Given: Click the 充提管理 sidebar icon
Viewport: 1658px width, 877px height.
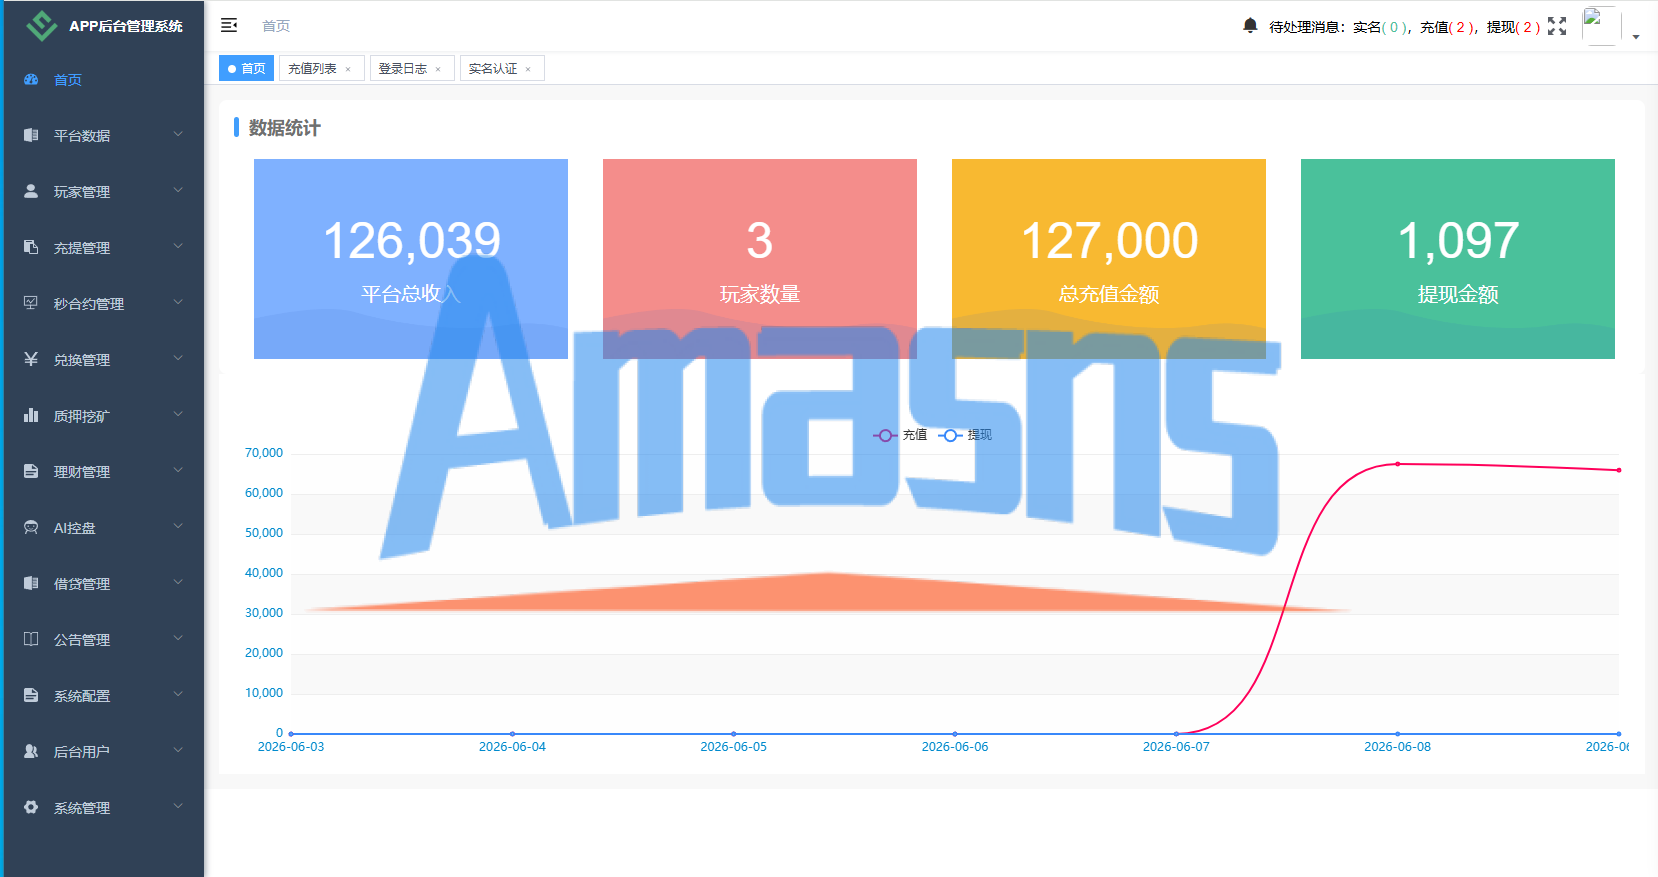Looking at the screenshot, I should (31, 247).
